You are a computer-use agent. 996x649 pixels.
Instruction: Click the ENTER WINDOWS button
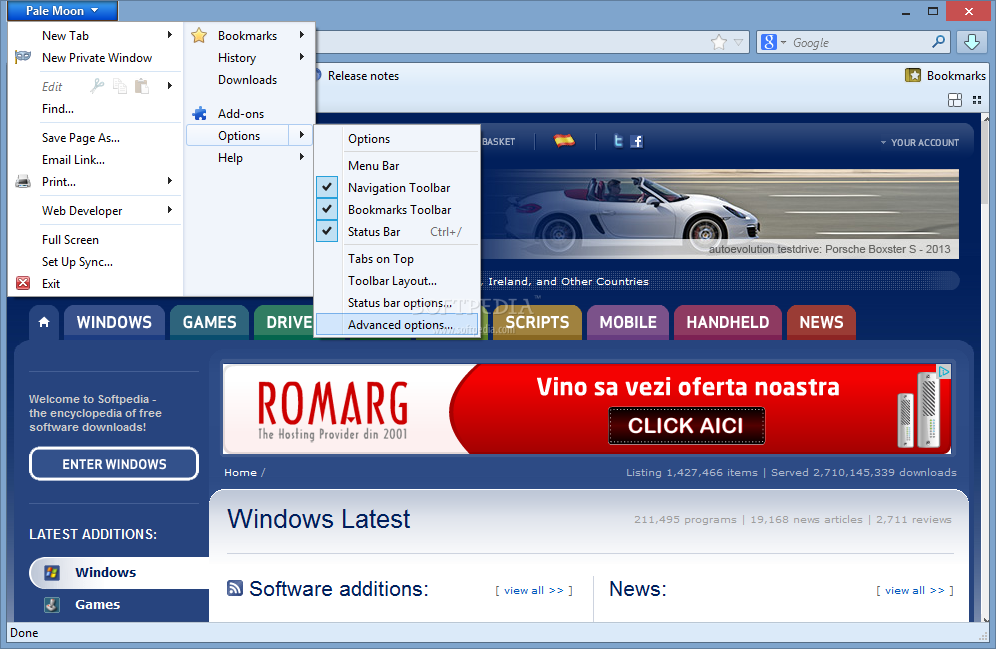[x=114, y=464]
